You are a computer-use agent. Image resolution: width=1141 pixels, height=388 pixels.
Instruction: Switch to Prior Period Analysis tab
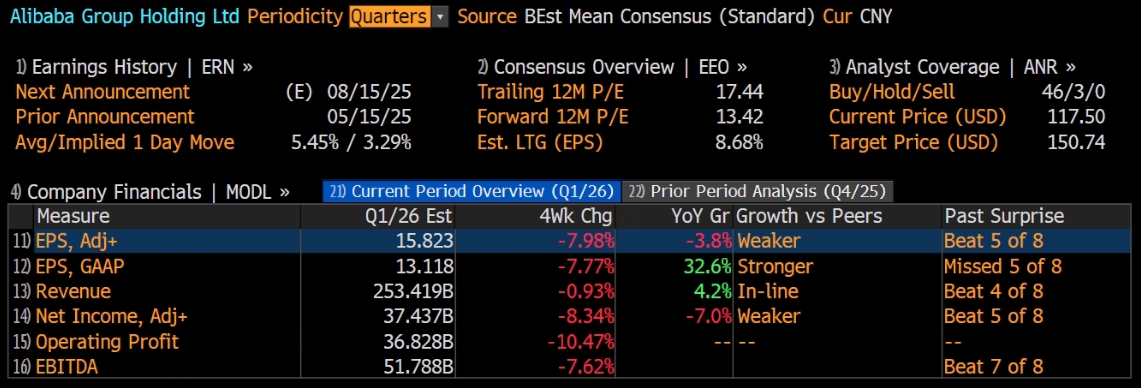point(758,191)
